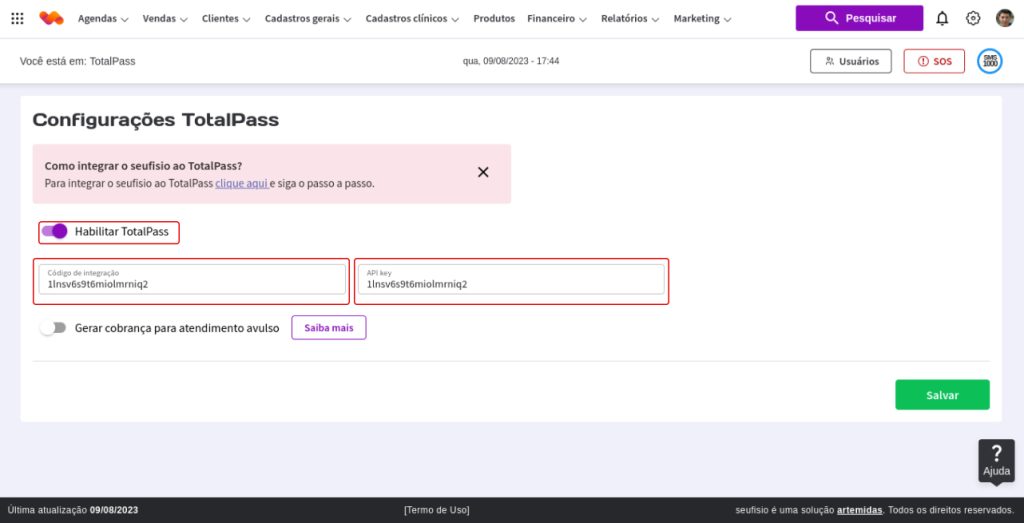The width and height of the screenshot is (1024, 523).
Task: Click the Saiba mais button
Action: tap(328, 328)
